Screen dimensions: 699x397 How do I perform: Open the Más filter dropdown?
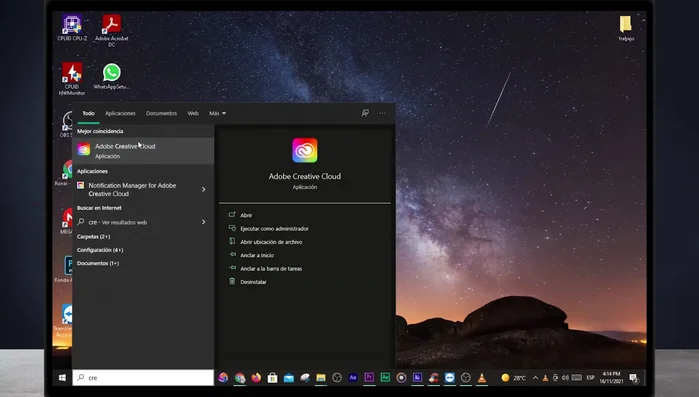(218, 113)
